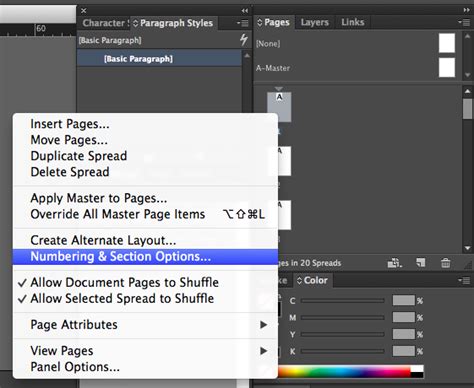Choose Override All Master Page Items
474x388 pixels.
pyautogui.click(x=145, y=214)
